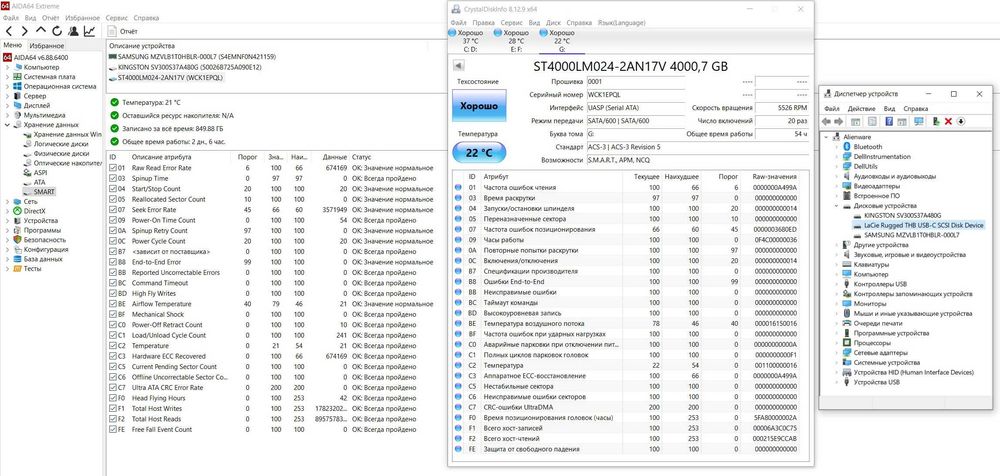Viewport: 1000px width, 476px height.
Task: Open the Сервис menu in CrystalDiskInfo
Action: click(x=511, y=22)
